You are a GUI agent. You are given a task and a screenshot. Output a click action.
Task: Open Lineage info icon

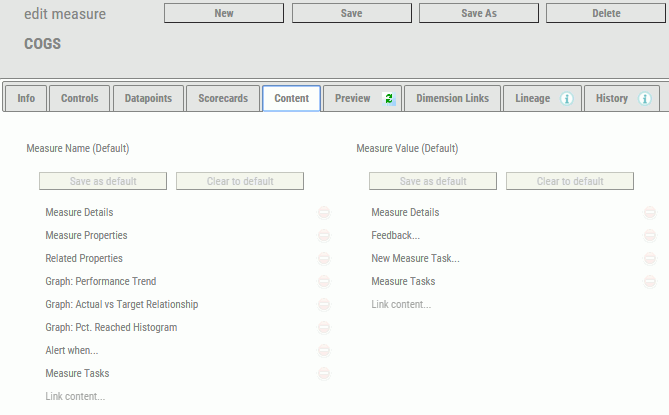[567, 99]
